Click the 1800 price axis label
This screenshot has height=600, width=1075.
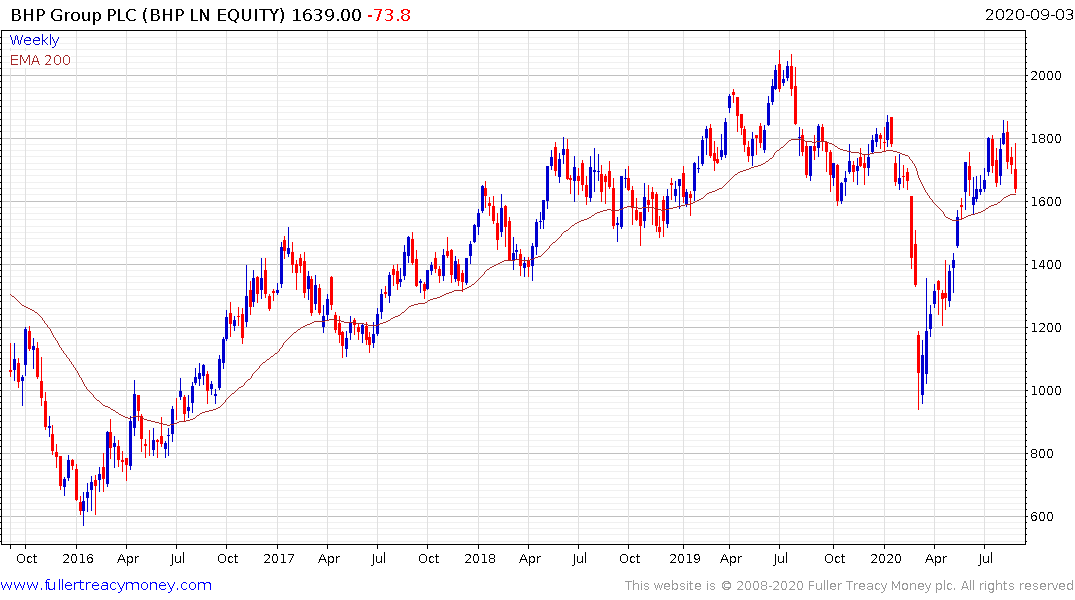[x=1046, y=139]
